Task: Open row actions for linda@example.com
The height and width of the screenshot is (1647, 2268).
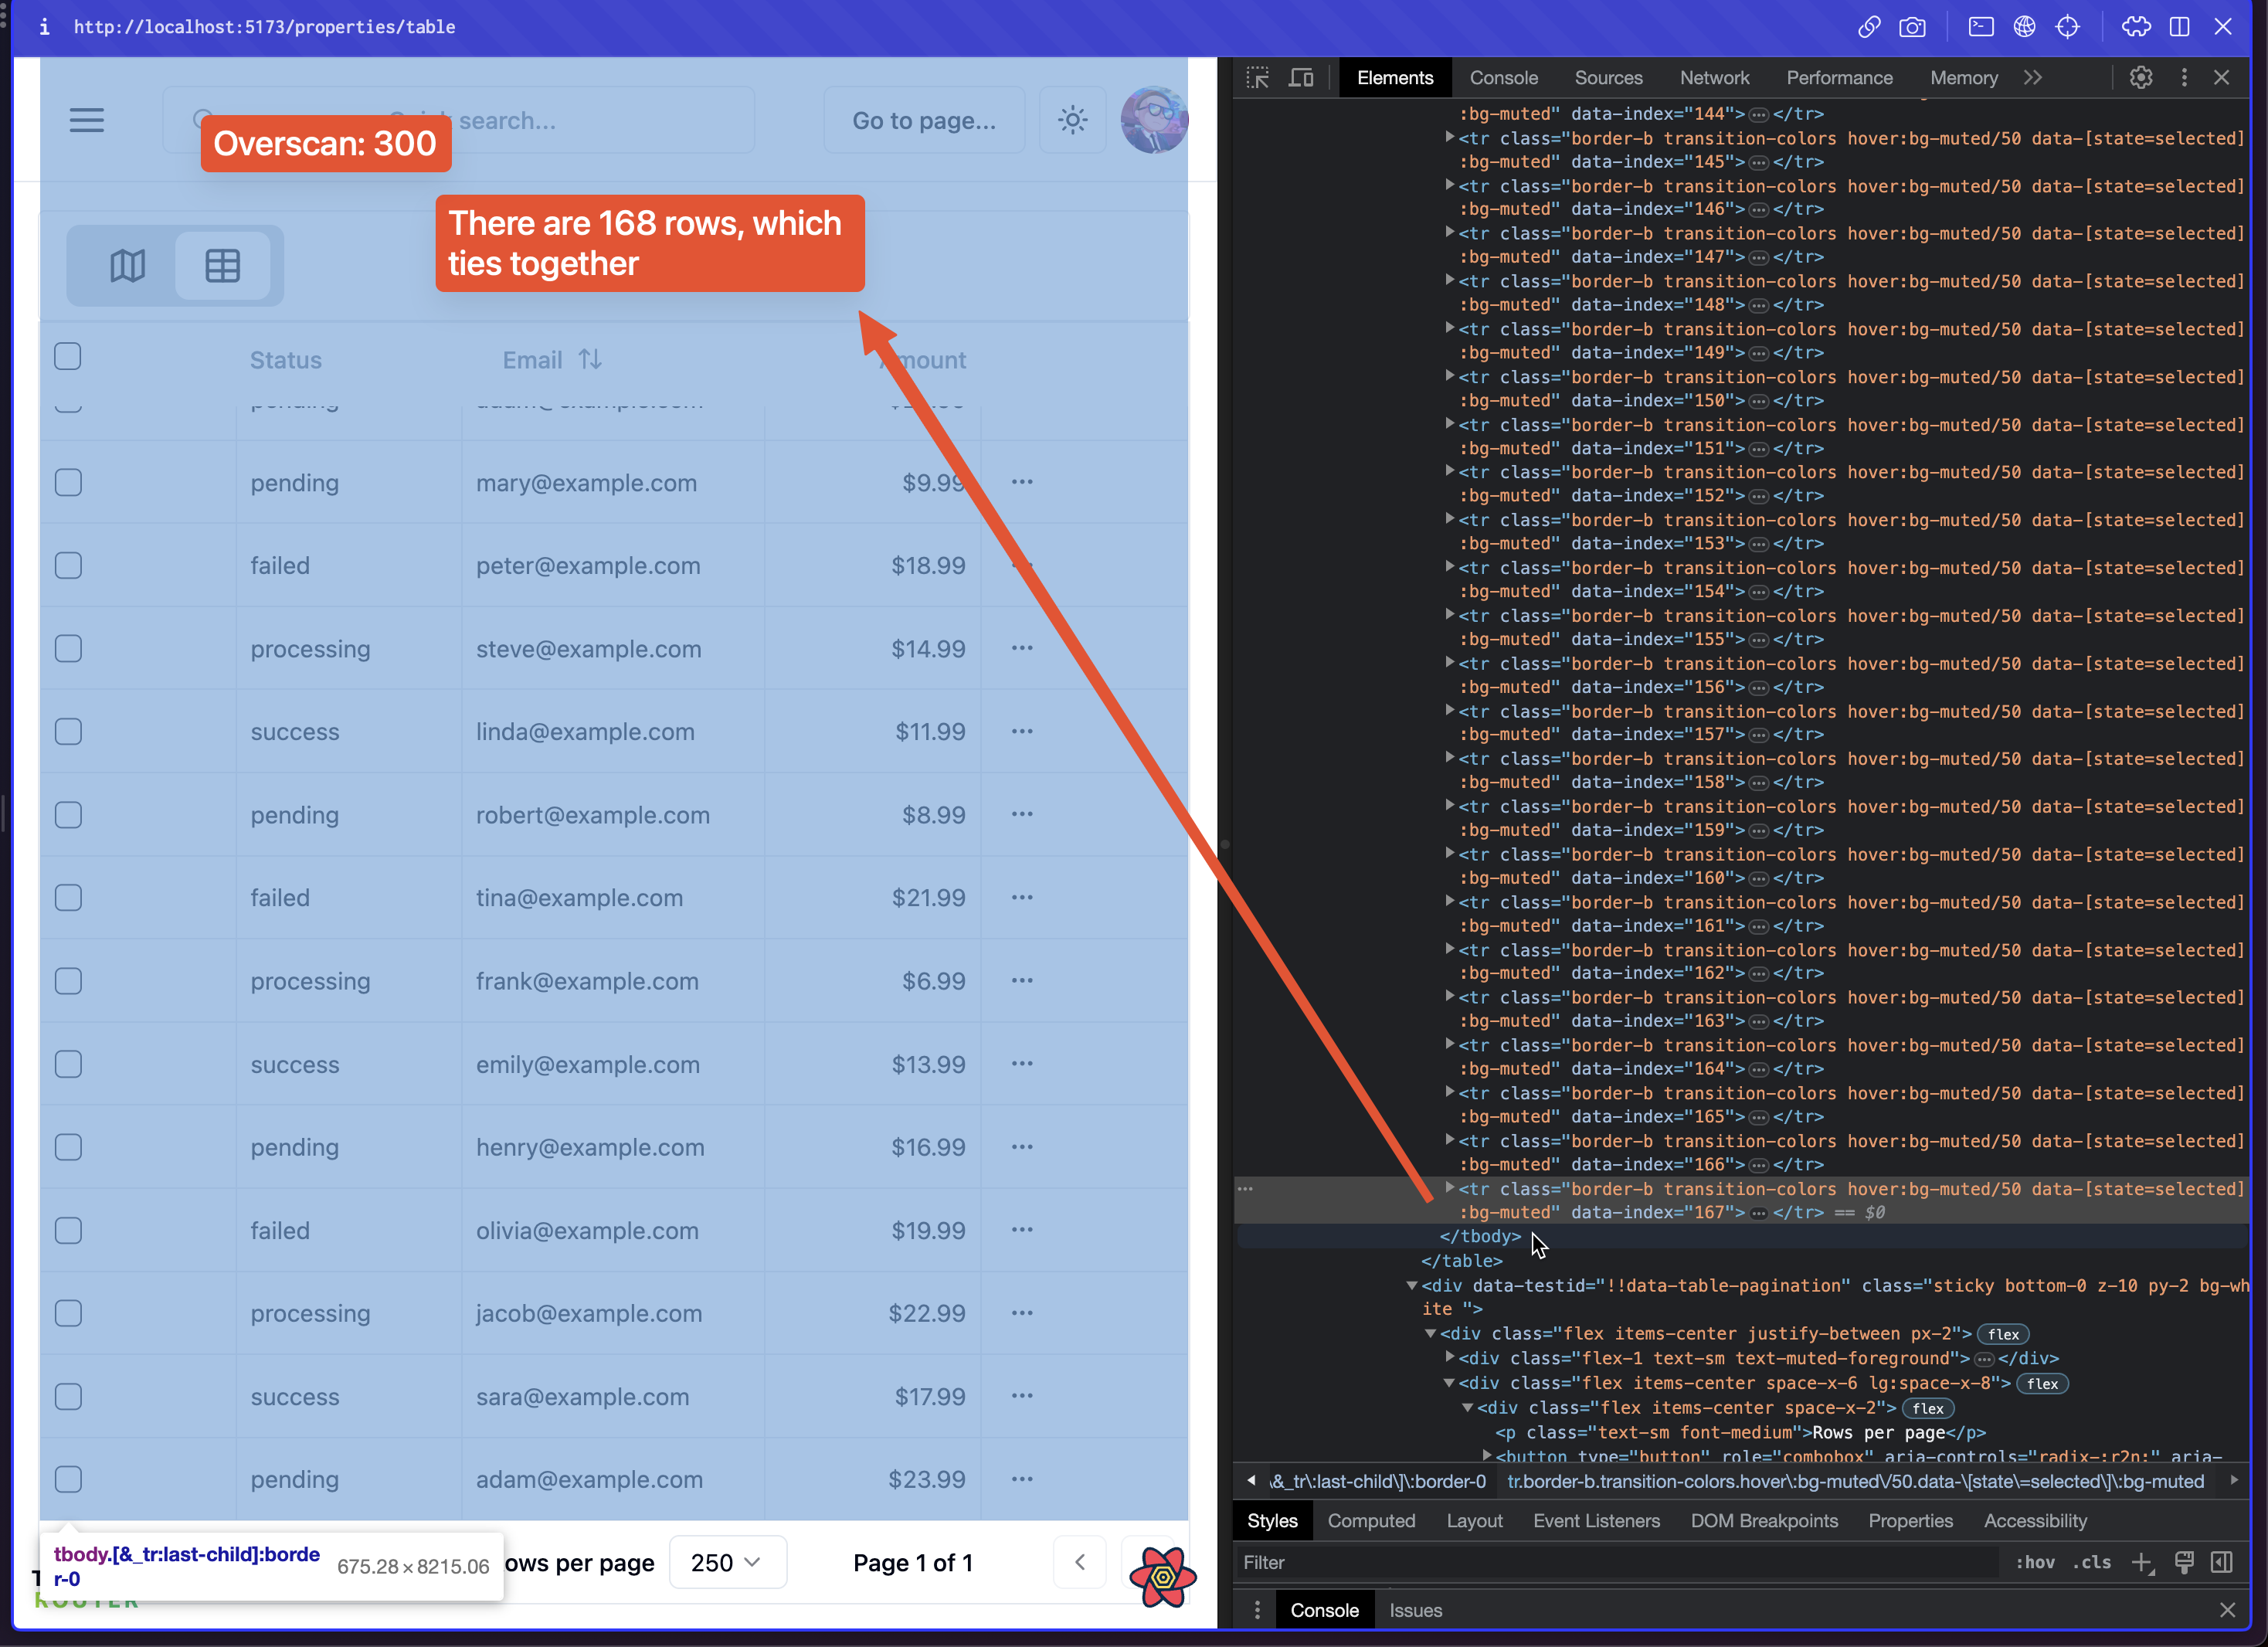Action: pos(1022,731)
